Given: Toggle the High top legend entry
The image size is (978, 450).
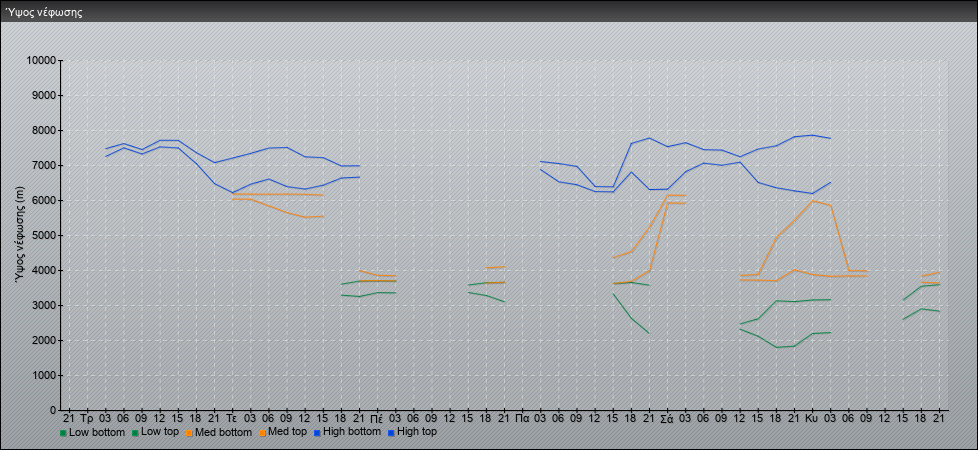Looking at the screenshot, I should click(x=412, y=432).
